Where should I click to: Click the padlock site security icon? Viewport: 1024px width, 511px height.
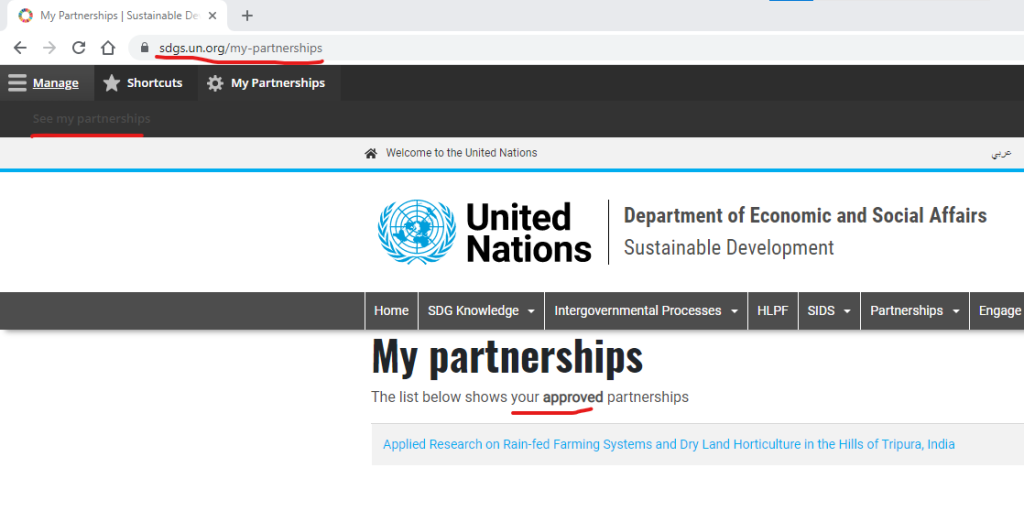[x=144, y=48]
